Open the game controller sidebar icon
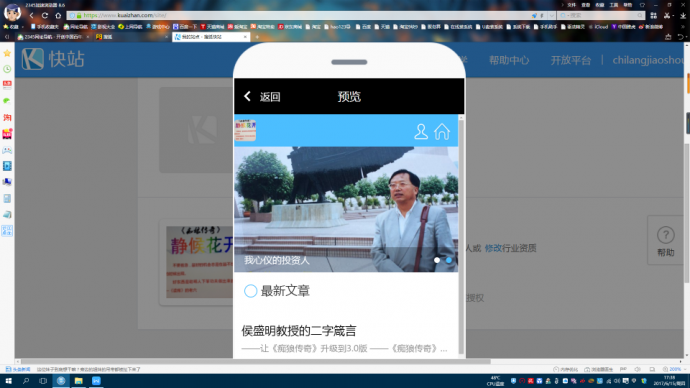 pyautogui.click(x=7, y=150)
